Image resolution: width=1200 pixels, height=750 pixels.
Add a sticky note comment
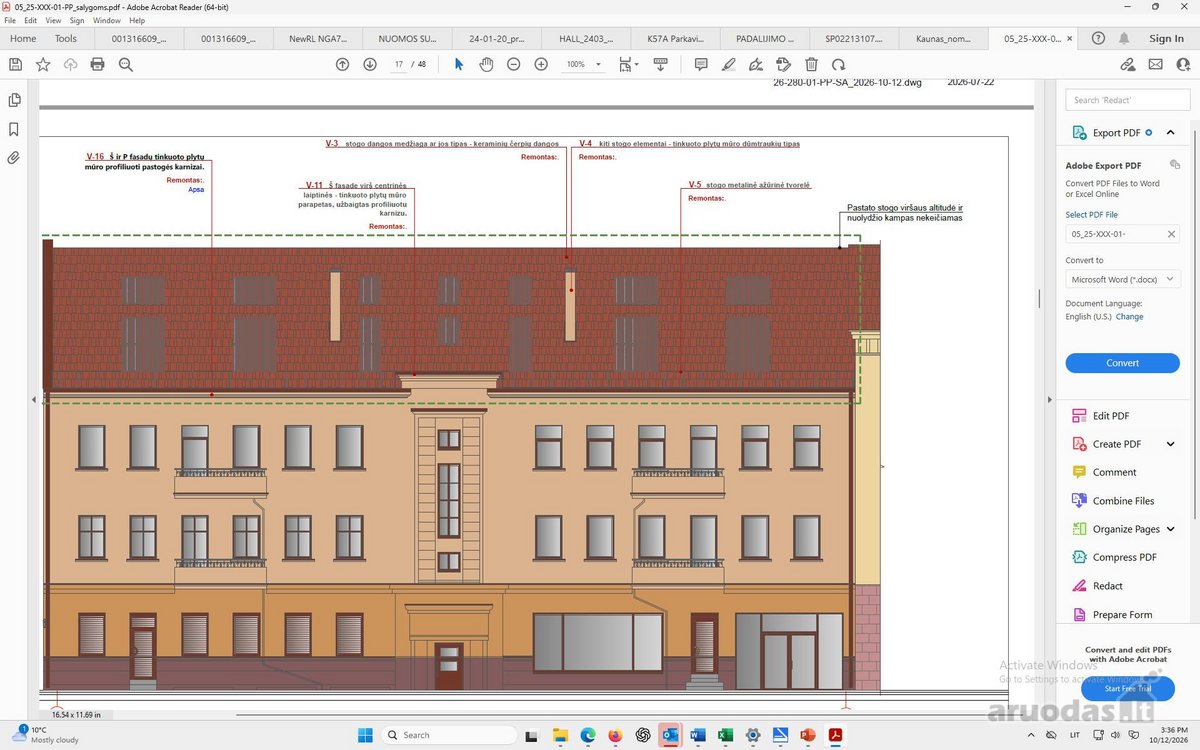[701, 64]
